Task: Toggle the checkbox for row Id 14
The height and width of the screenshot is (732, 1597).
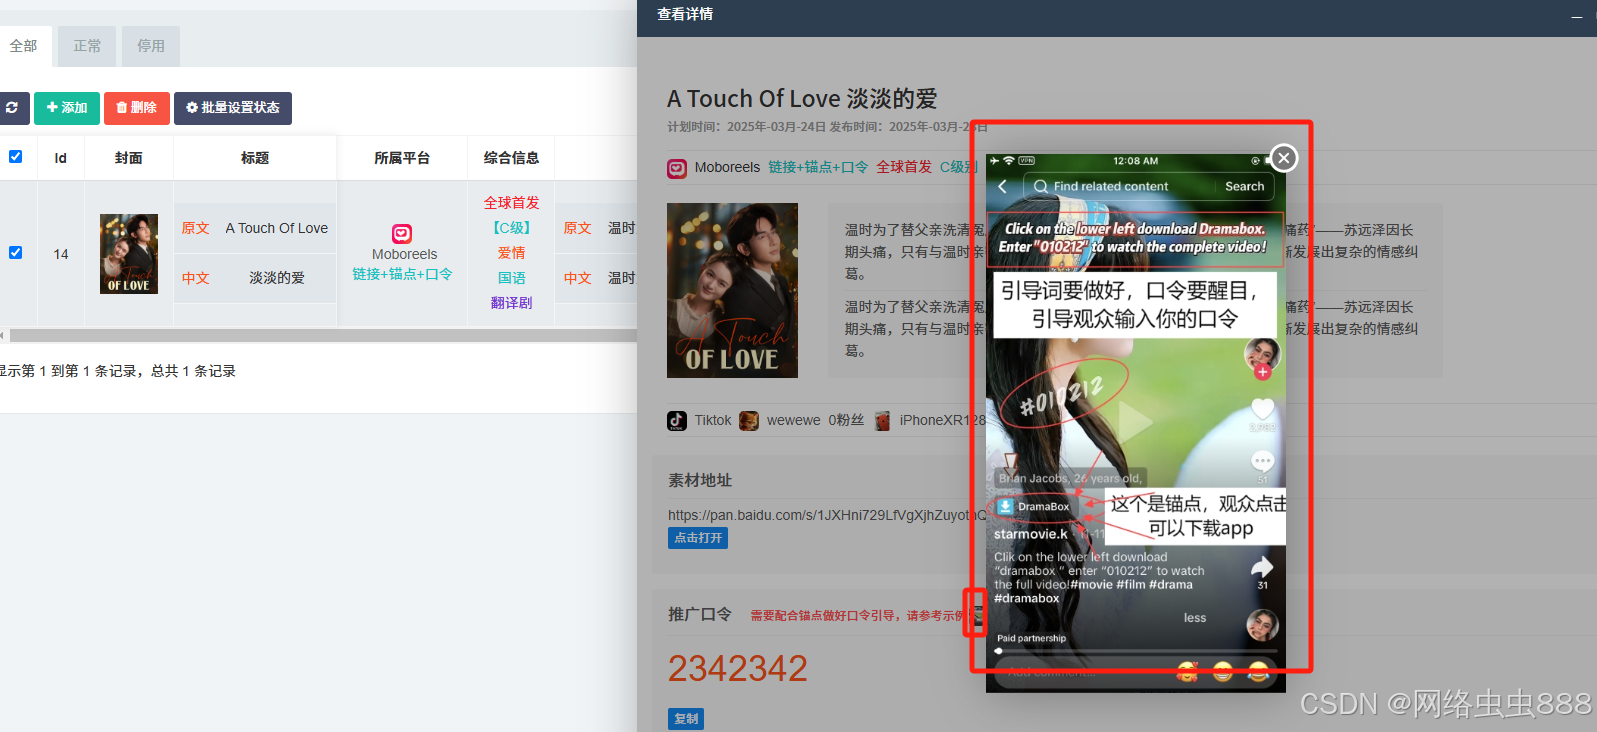Action: (15, 252)
